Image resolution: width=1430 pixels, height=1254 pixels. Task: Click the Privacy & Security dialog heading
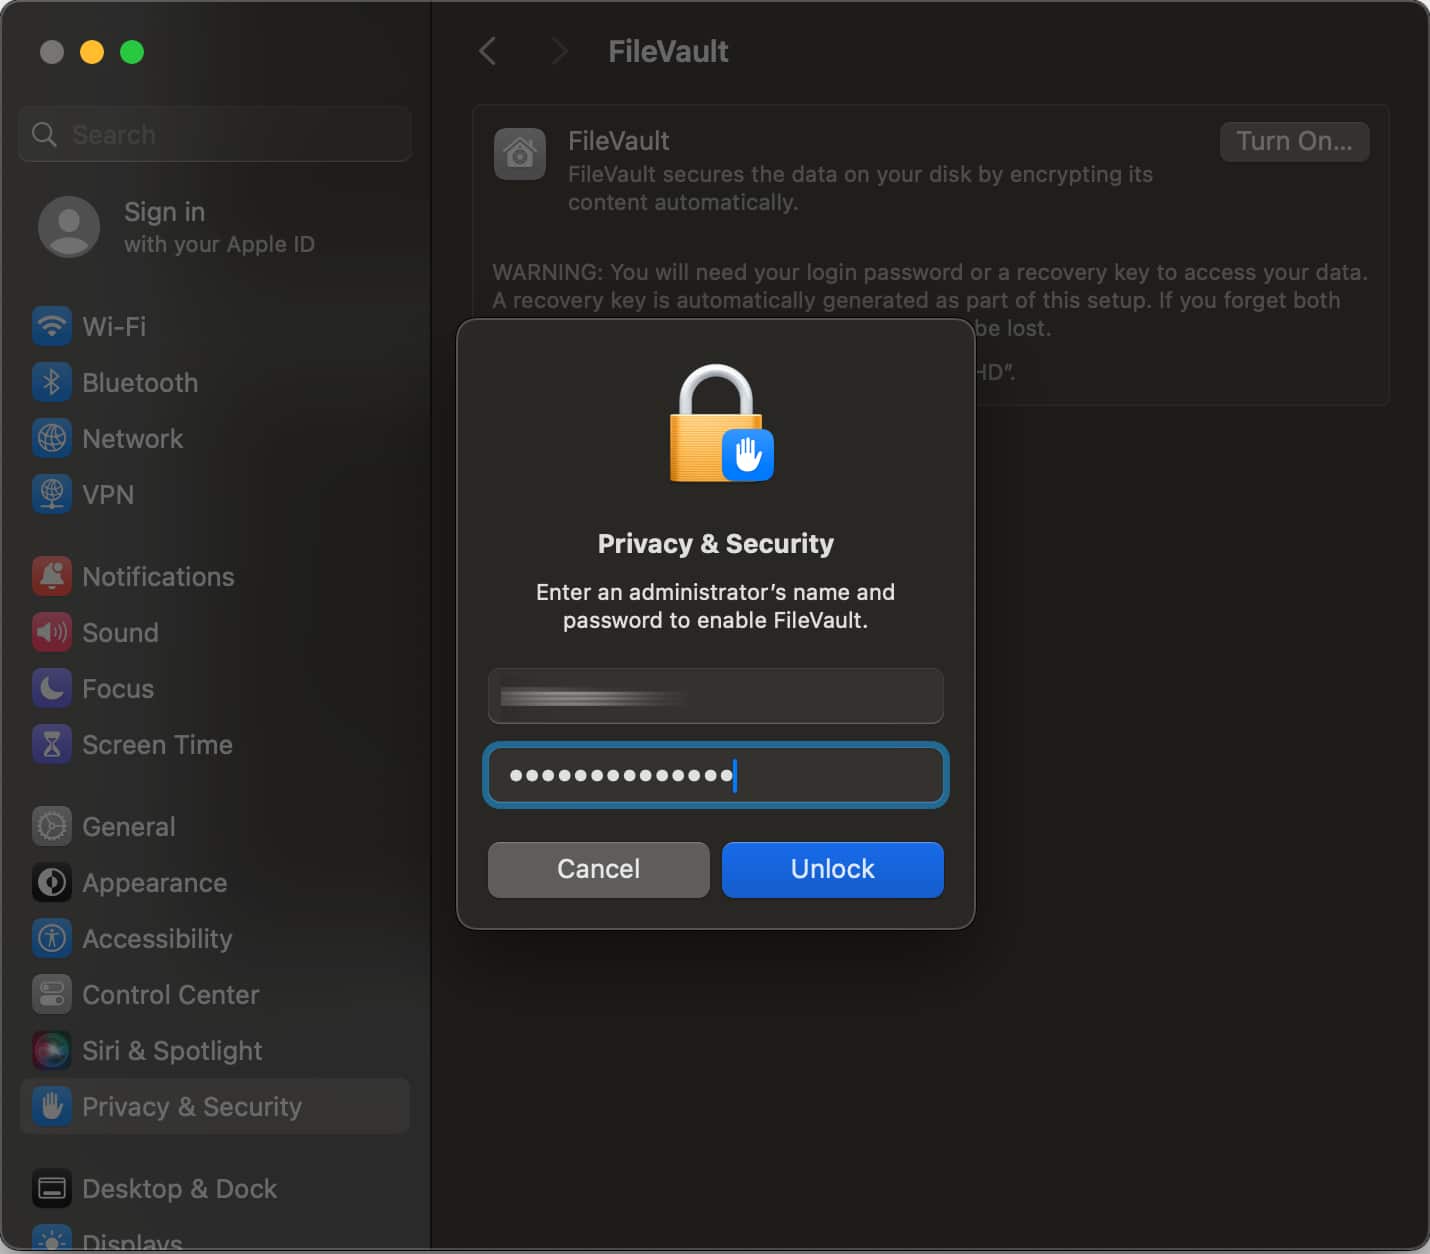[716, 543]
